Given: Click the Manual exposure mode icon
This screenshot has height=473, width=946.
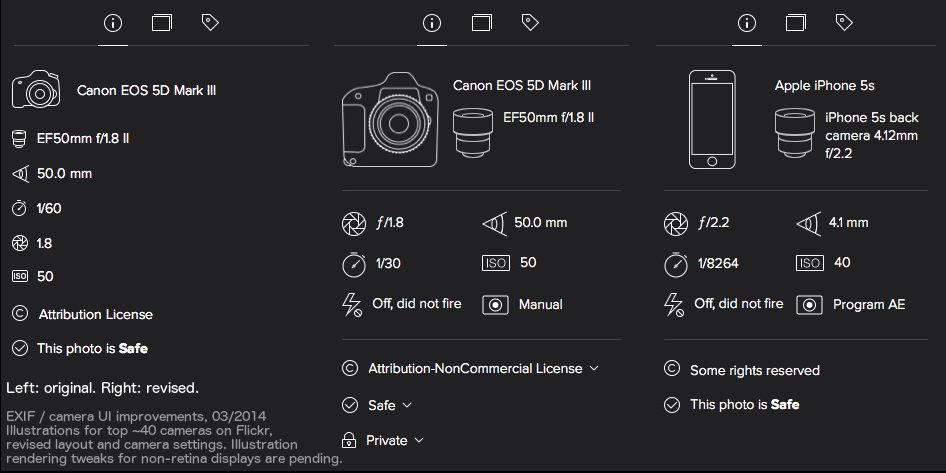Looking at the screenshot, I should (495, 304).
